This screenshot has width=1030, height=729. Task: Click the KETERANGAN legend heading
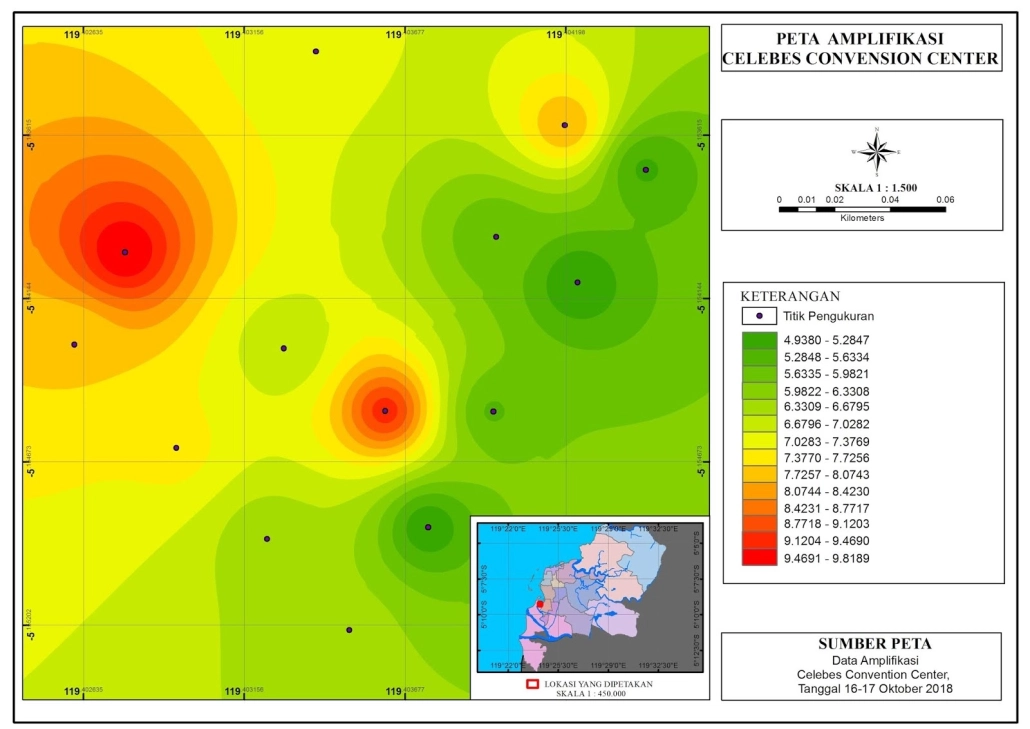pos(790,296)
